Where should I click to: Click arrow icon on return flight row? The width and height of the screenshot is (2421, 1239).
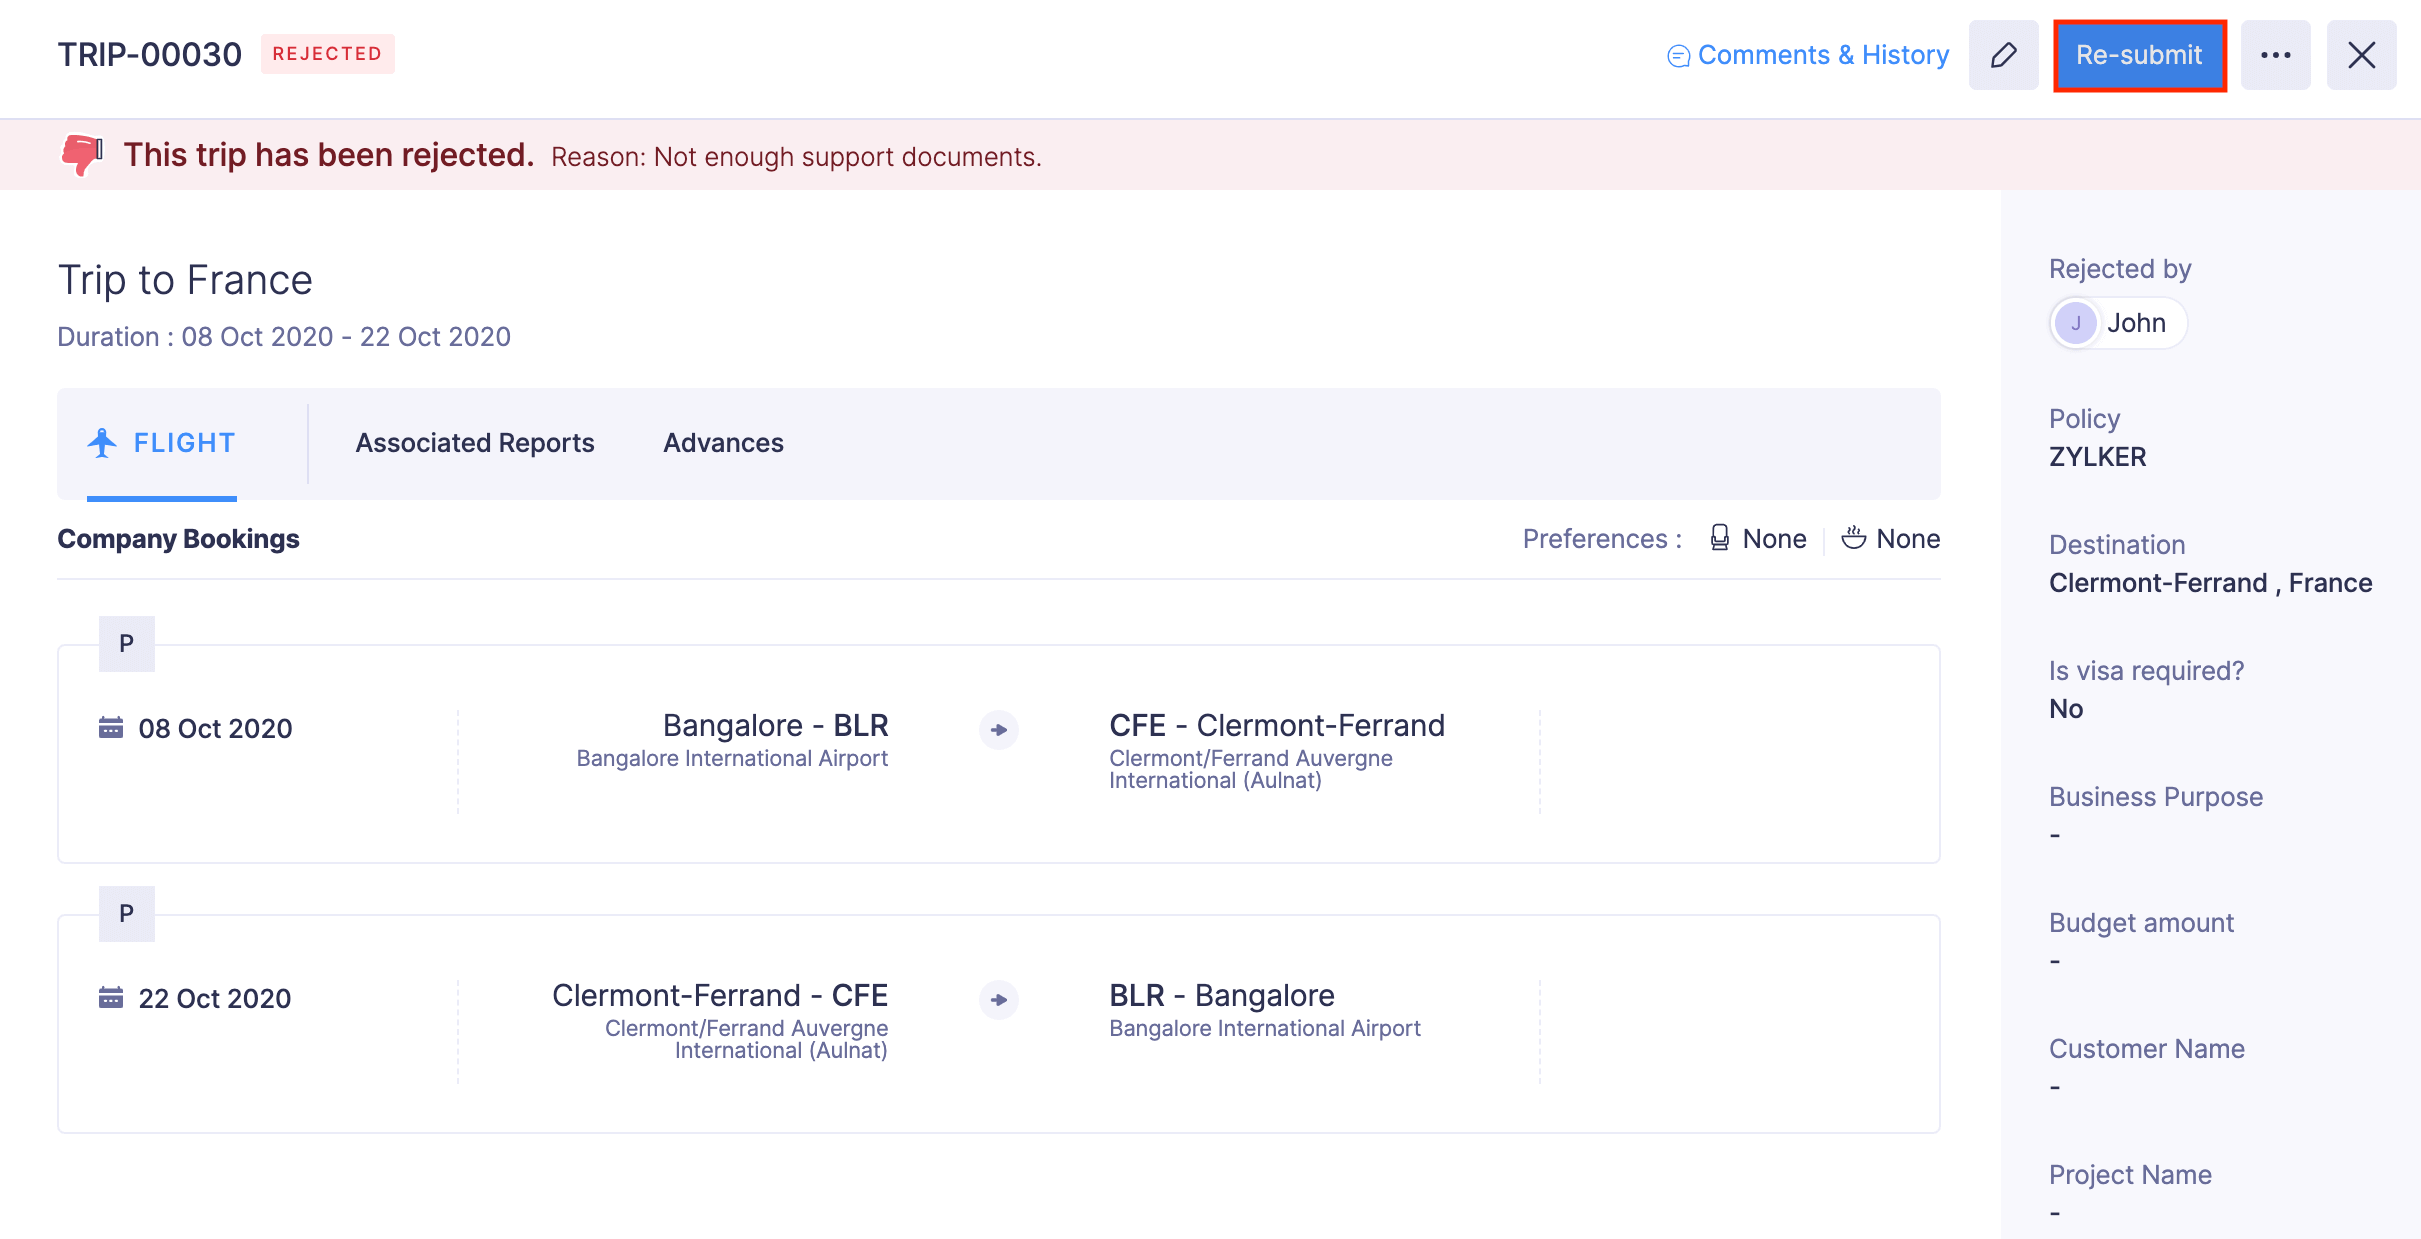[998, 999]
